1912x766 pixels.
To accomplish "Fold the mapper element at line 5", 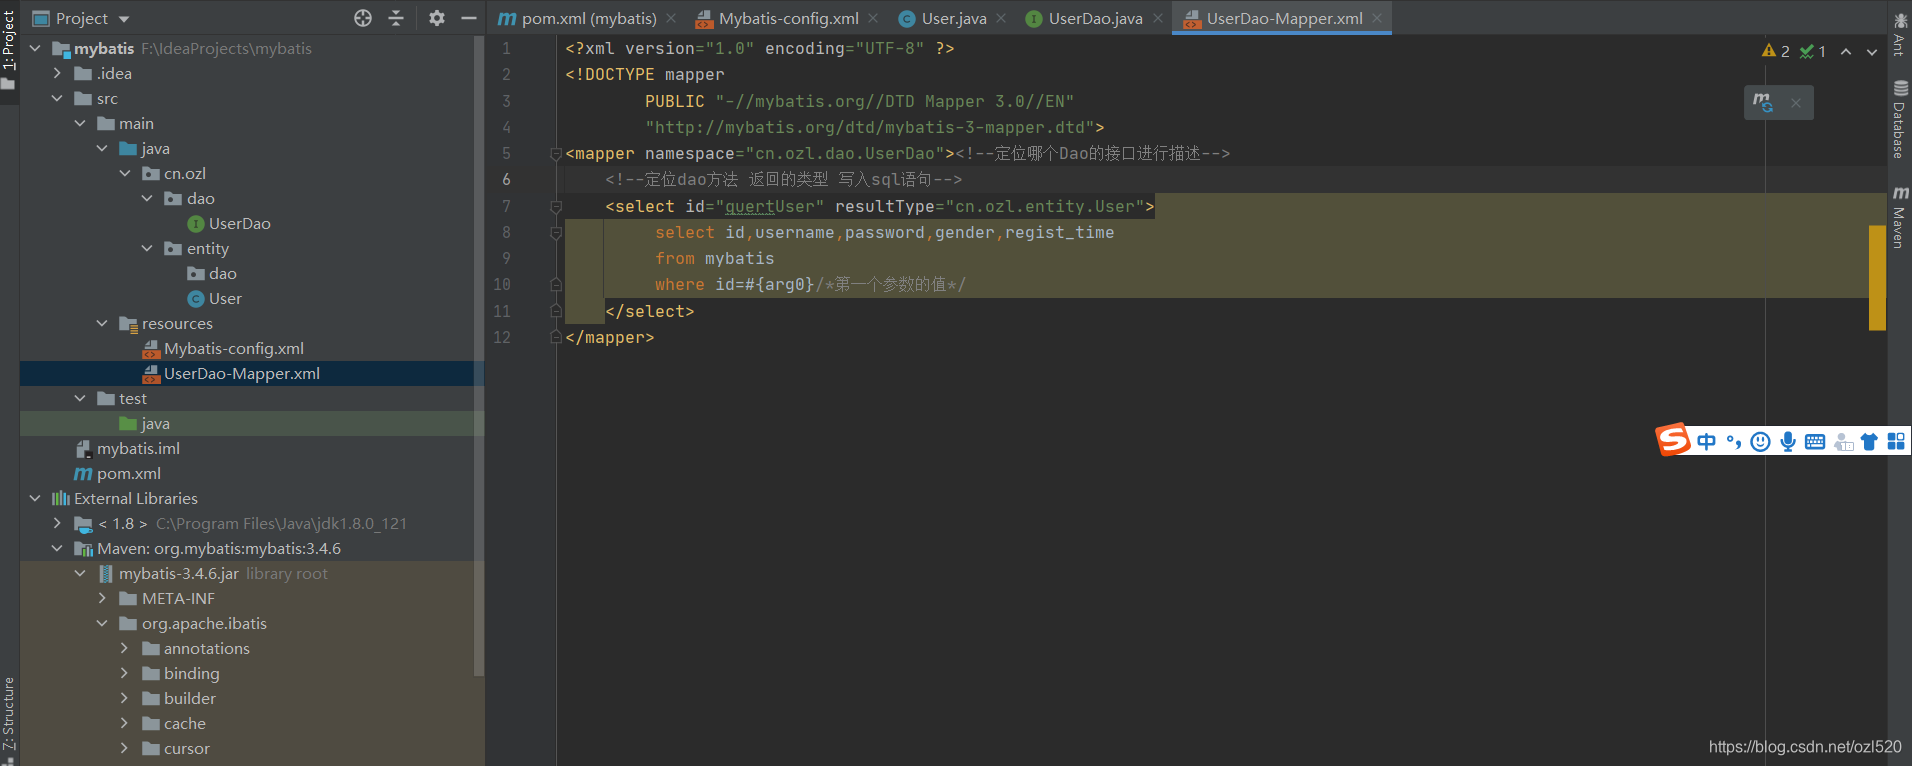I will 556,154.
